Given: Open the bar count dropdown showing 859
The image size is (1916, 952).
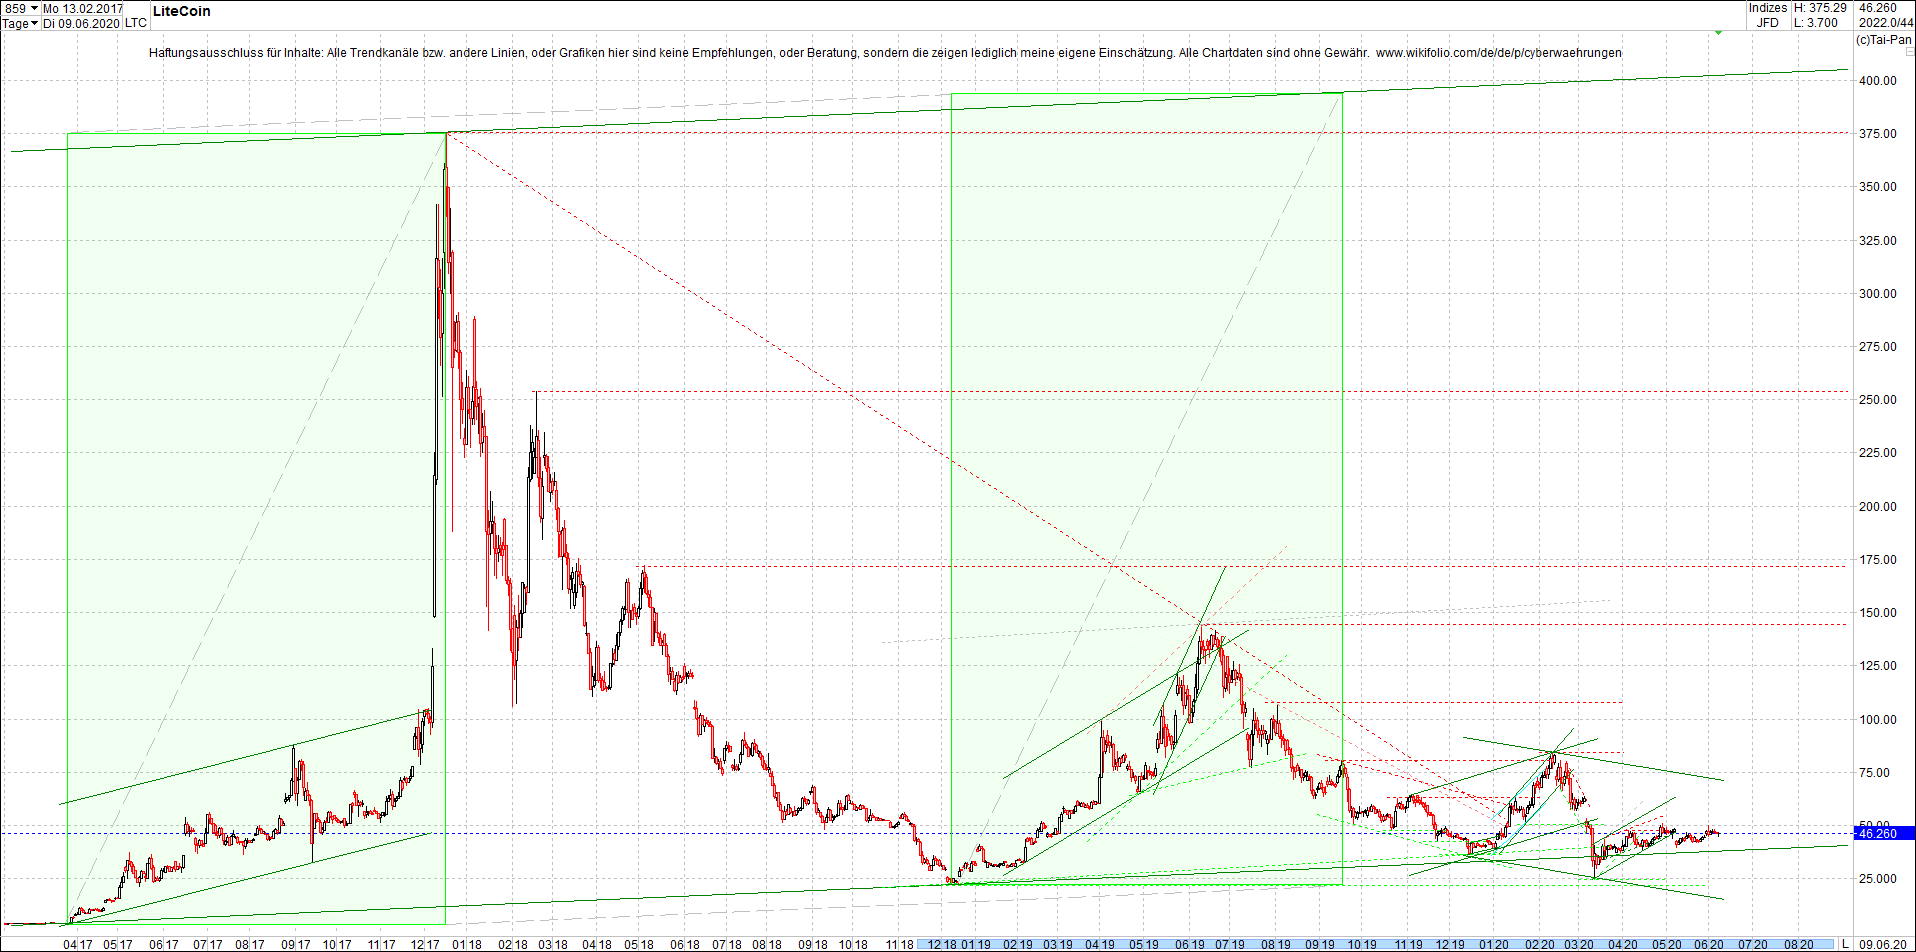Looking at the screenshot, I should point(20,7).
